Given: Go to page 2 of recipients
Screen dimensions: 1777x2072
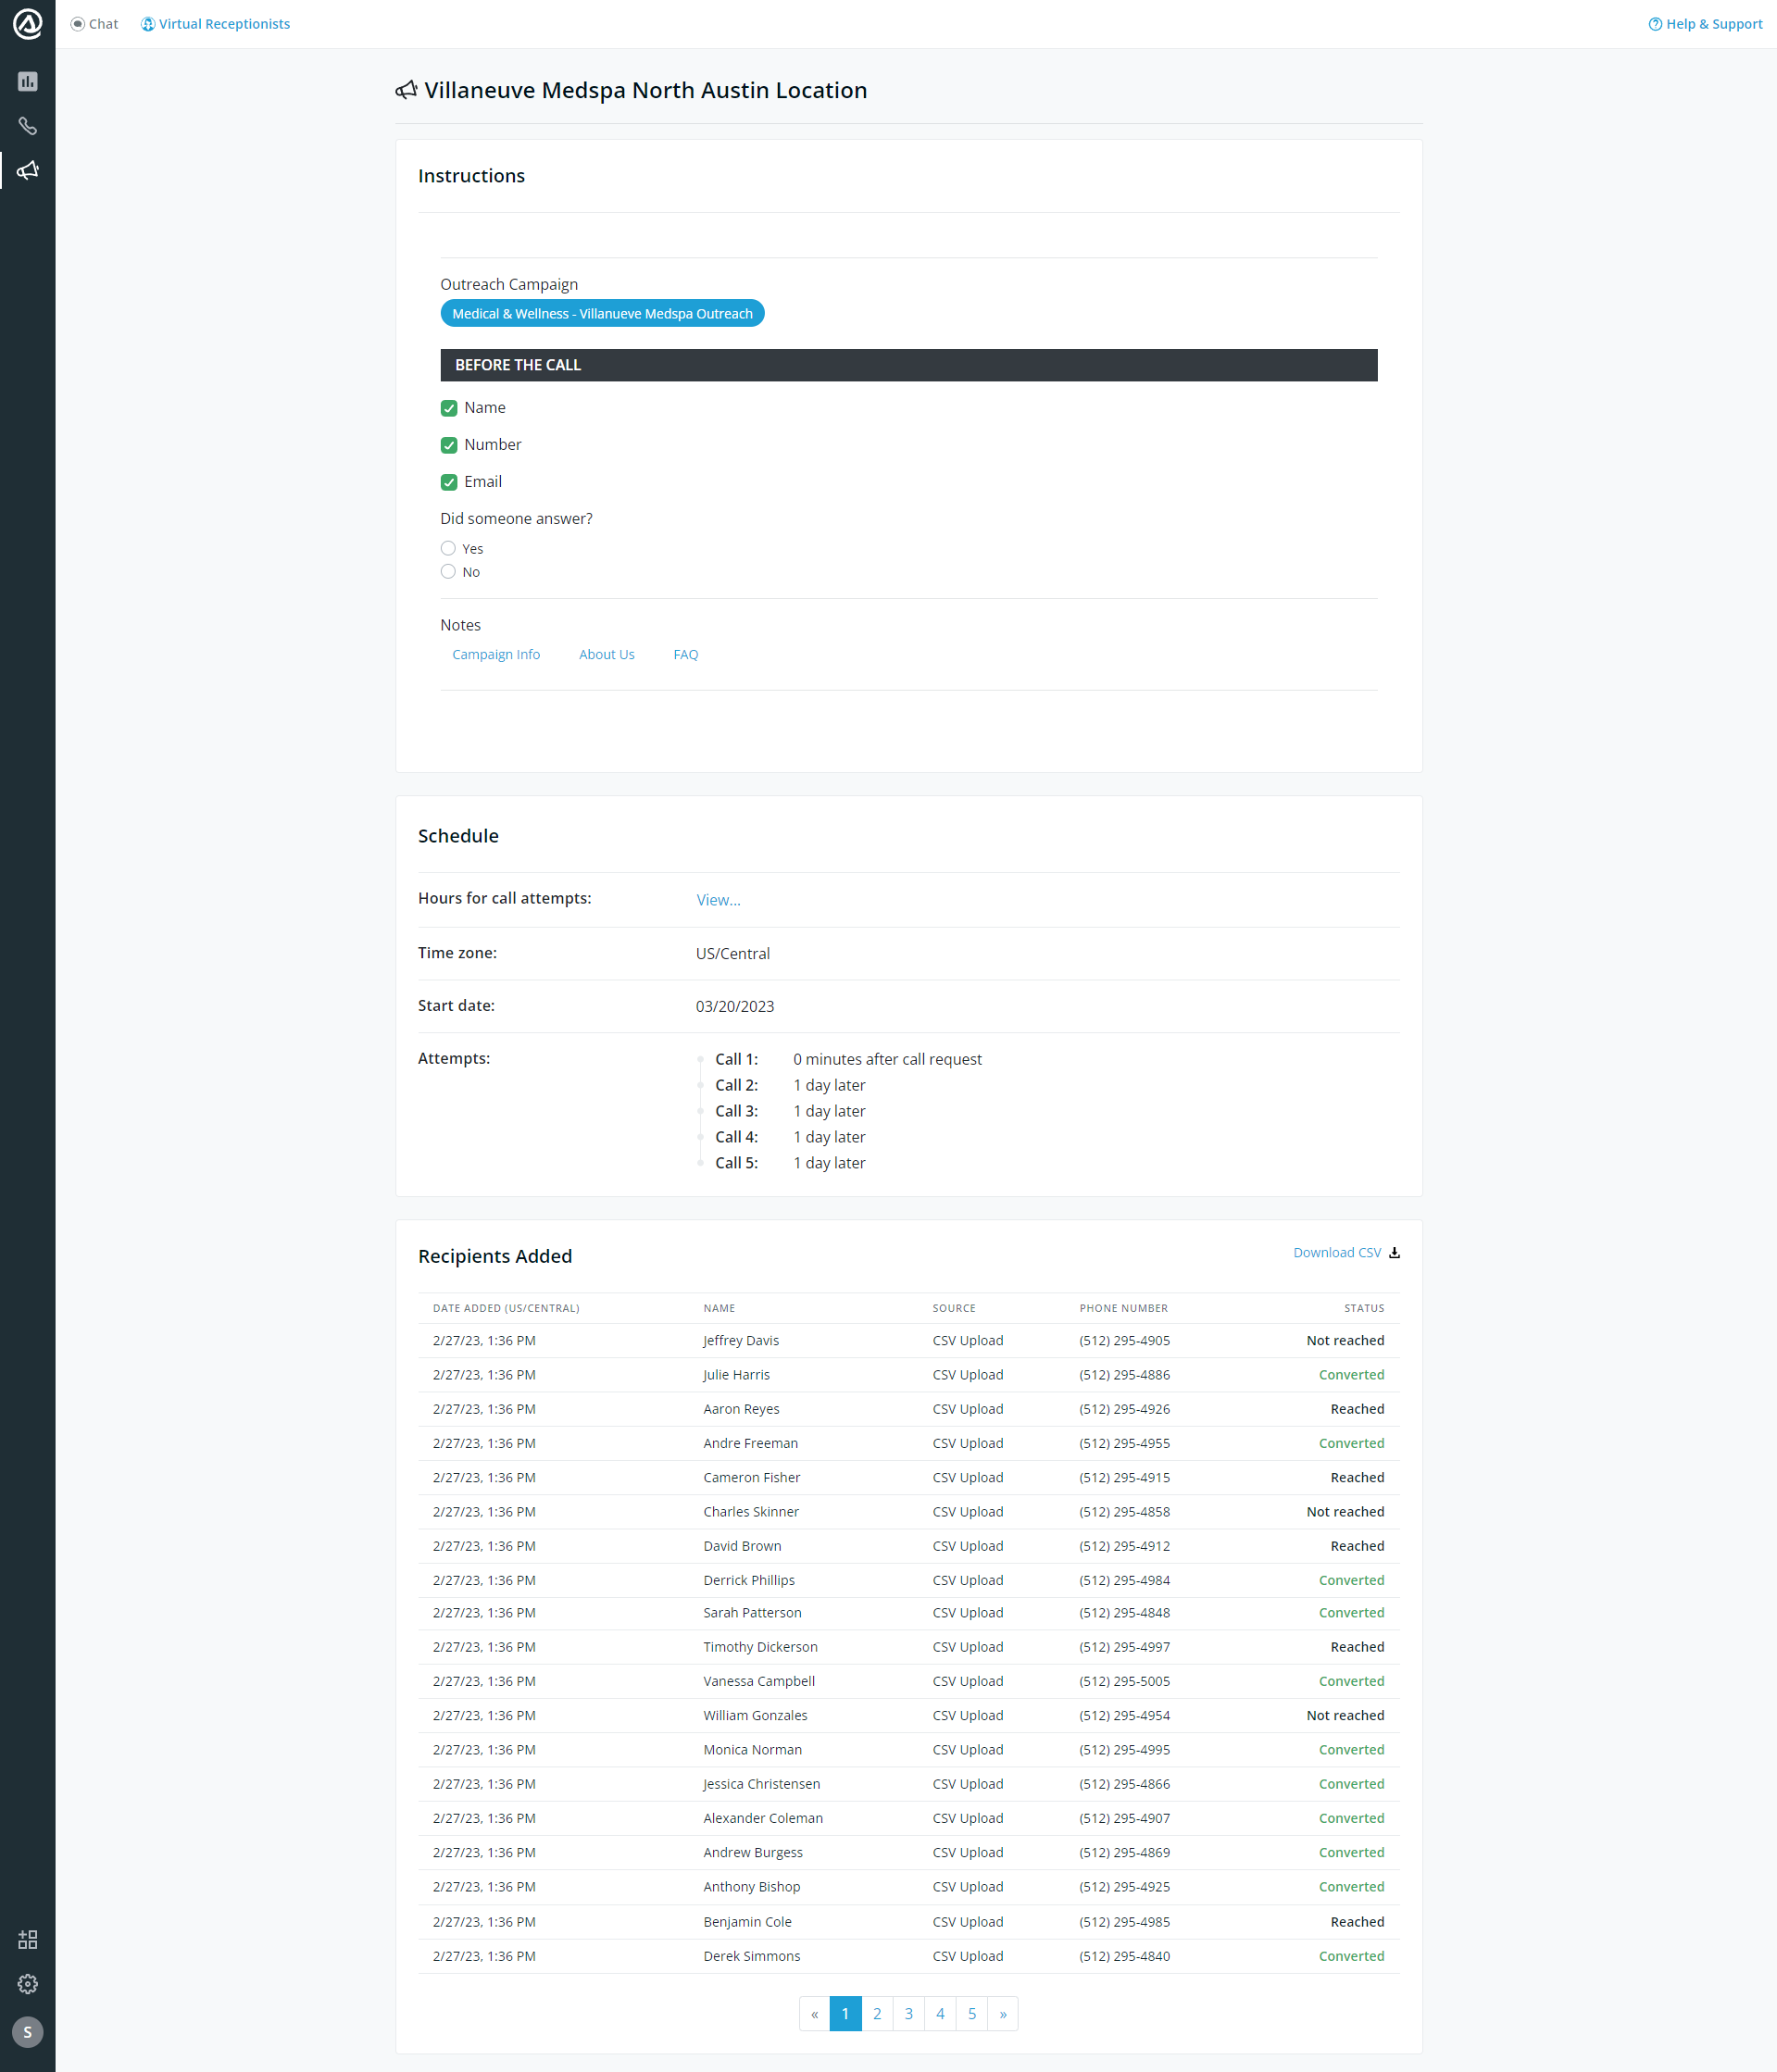Looking at the screenshot, I should click(877, 2013).
